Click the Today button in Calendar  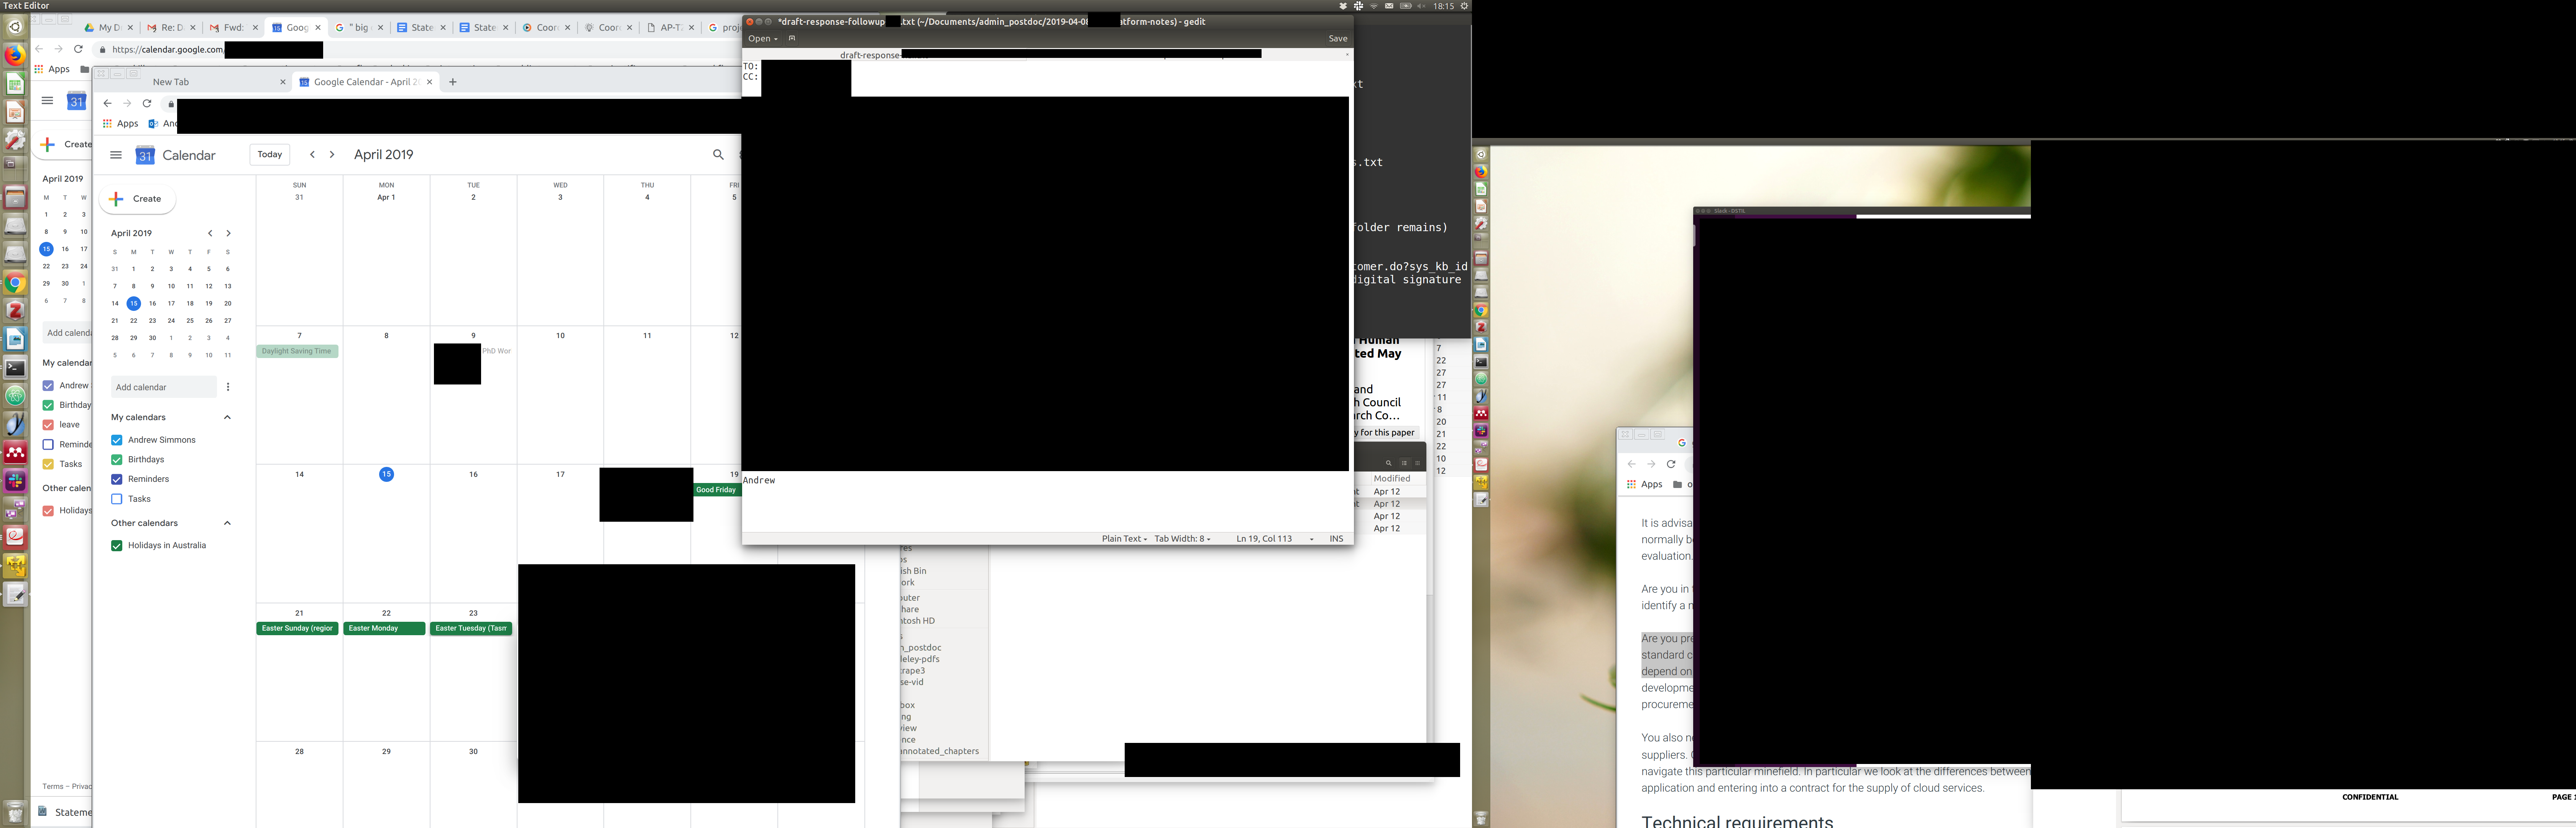(269, 154)
